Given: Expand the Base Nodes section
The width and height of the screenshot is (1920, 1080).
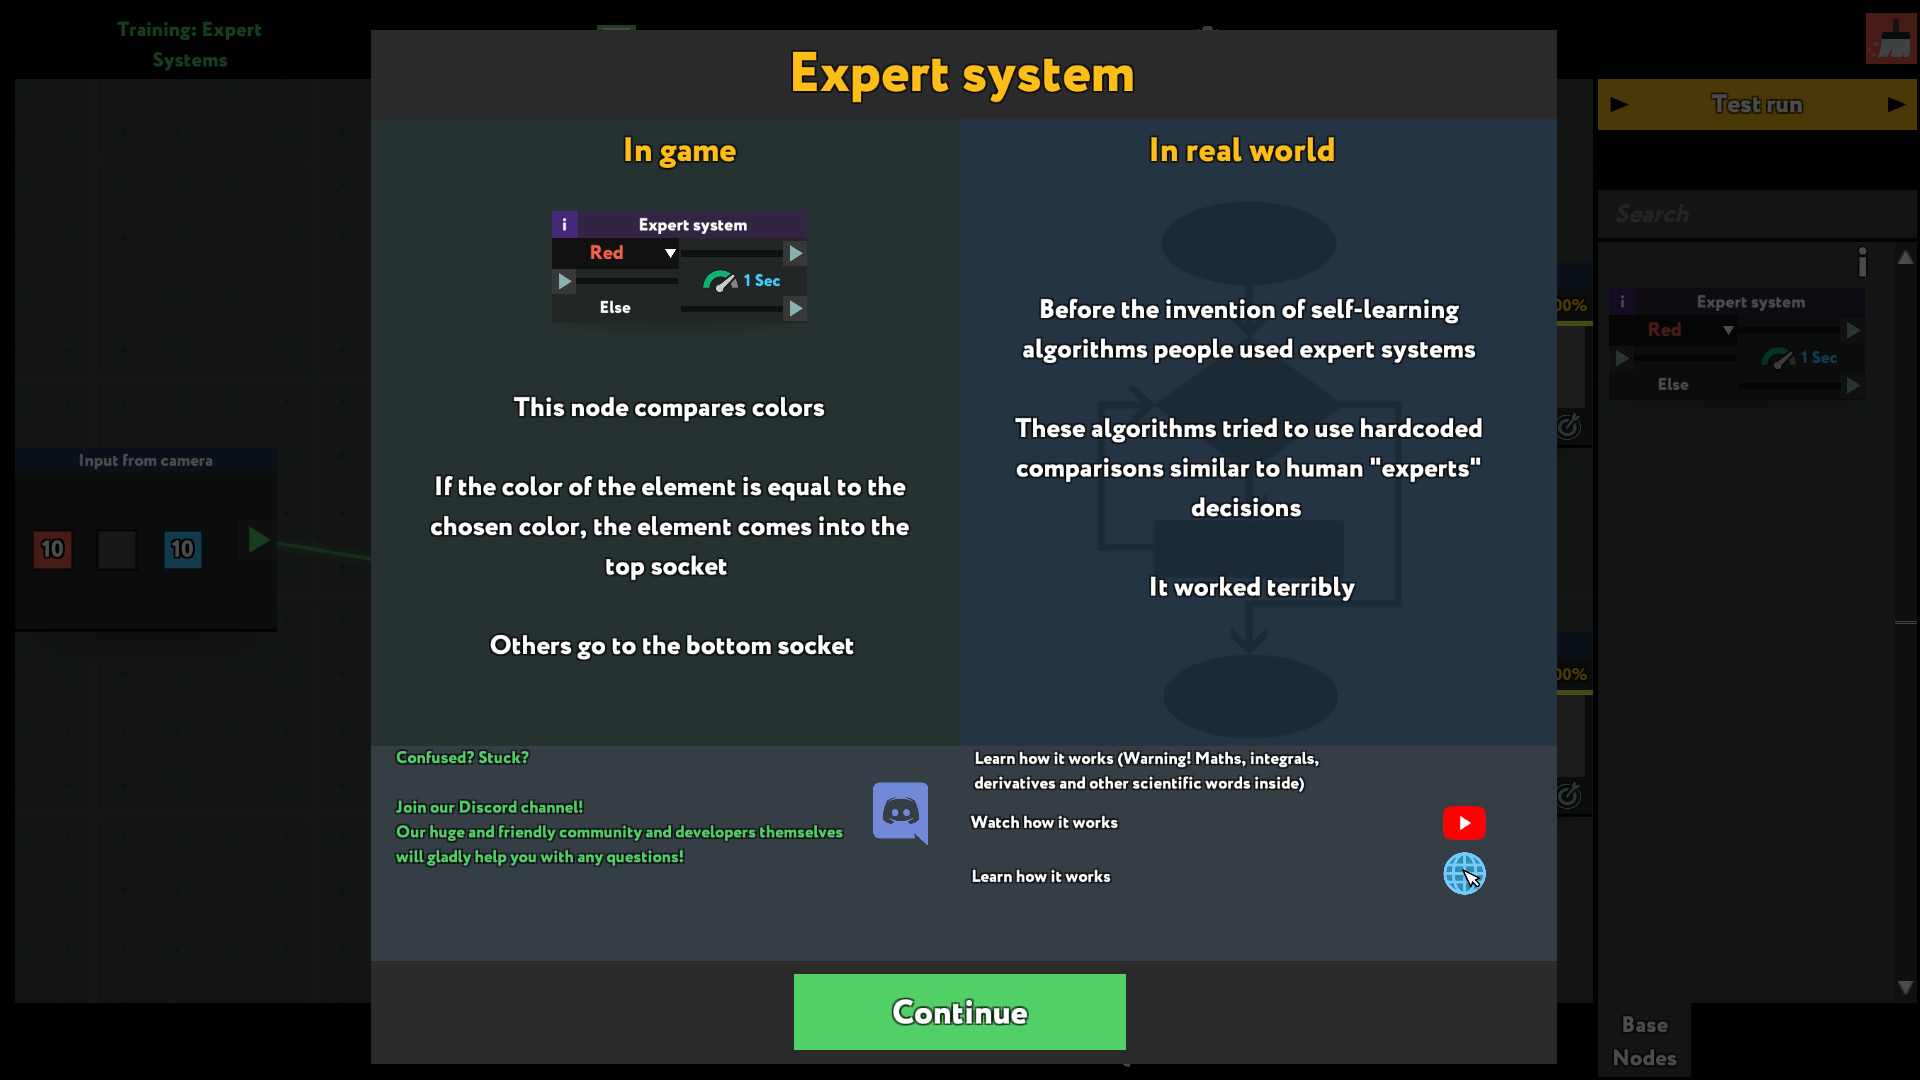Looking at the screenshot, I should tap(1646, 1040).
